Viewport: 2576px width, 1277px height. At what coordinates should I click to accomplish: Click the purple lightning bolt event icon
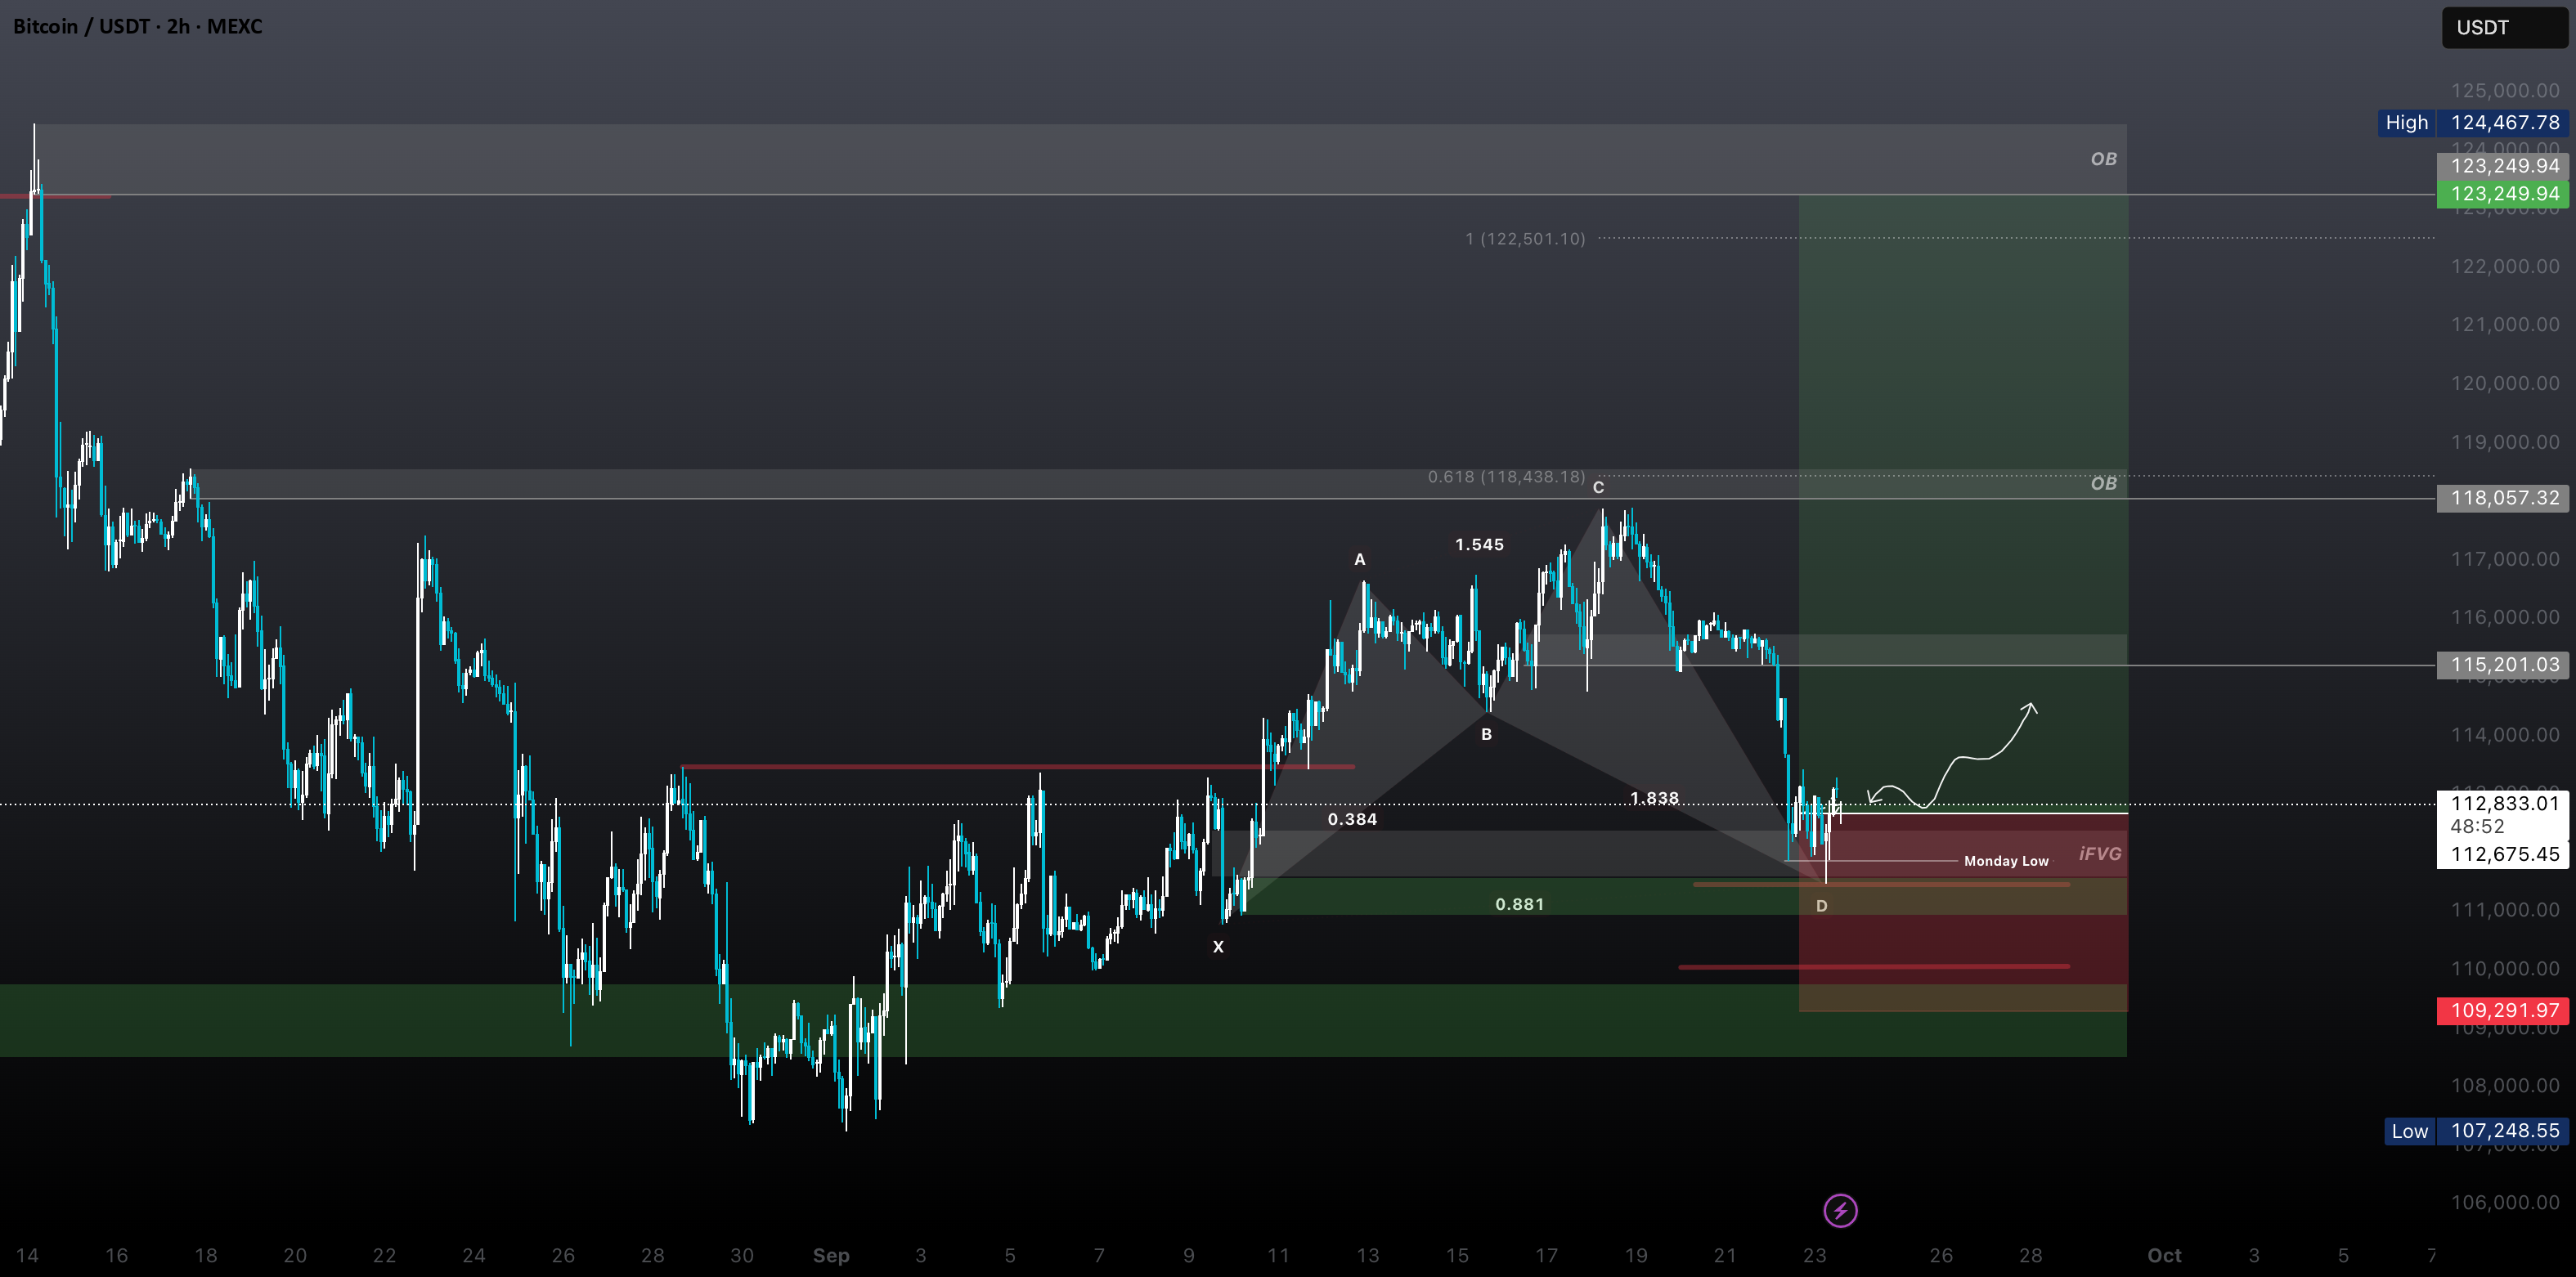[x=1840, y=1210]
